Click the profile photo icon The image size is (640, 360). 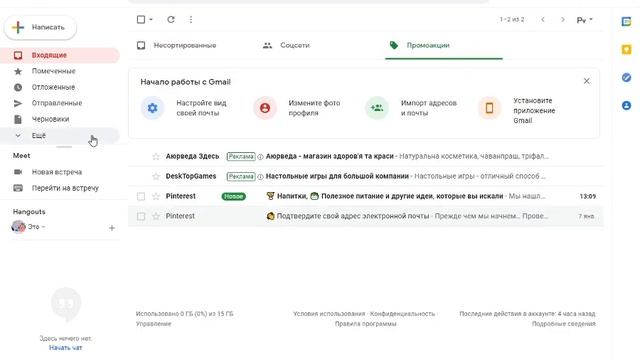coord(265,108)
